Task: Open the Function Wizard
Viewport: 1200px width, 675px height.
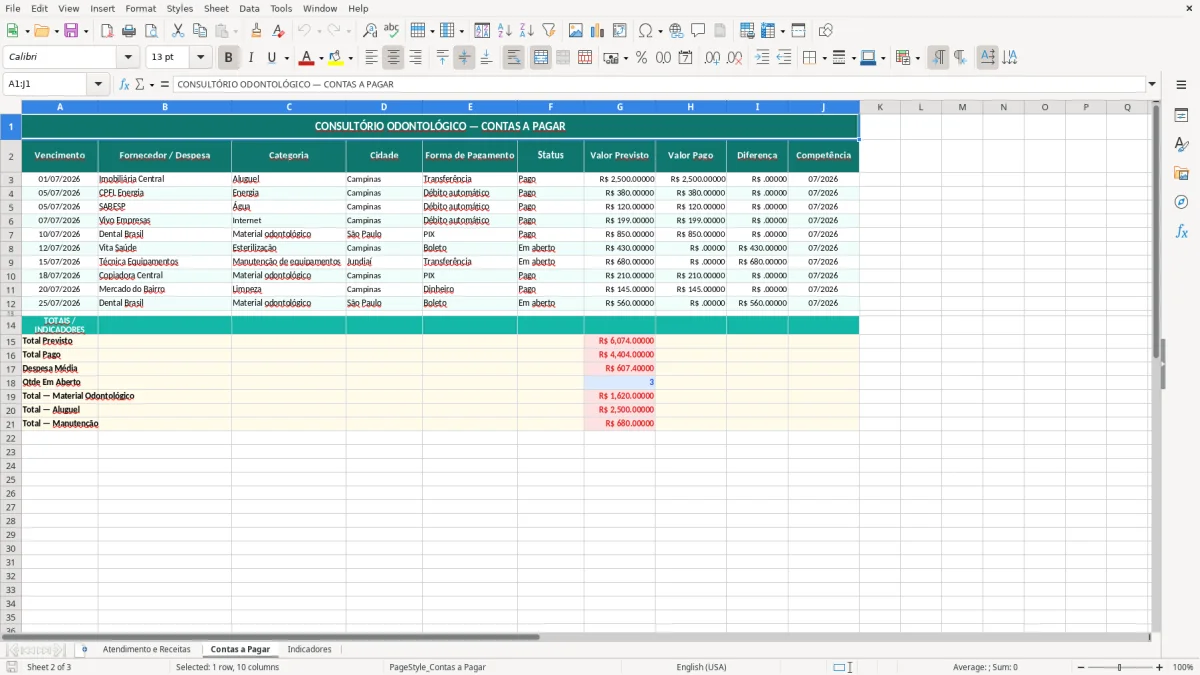Action: [125, 84]
